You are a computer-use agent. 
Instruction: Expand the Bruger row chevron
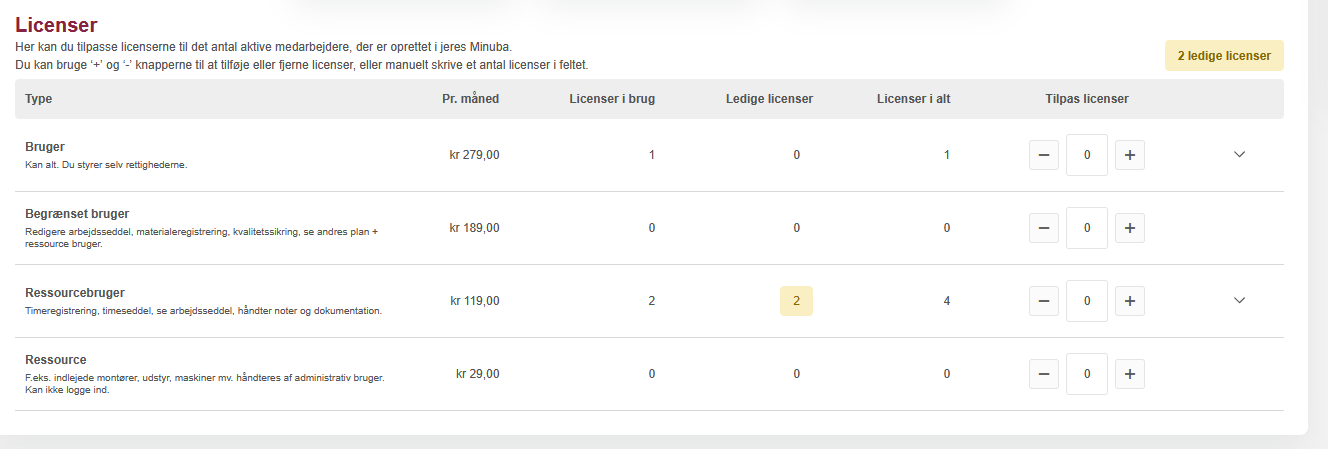[x=1240, y=155]
